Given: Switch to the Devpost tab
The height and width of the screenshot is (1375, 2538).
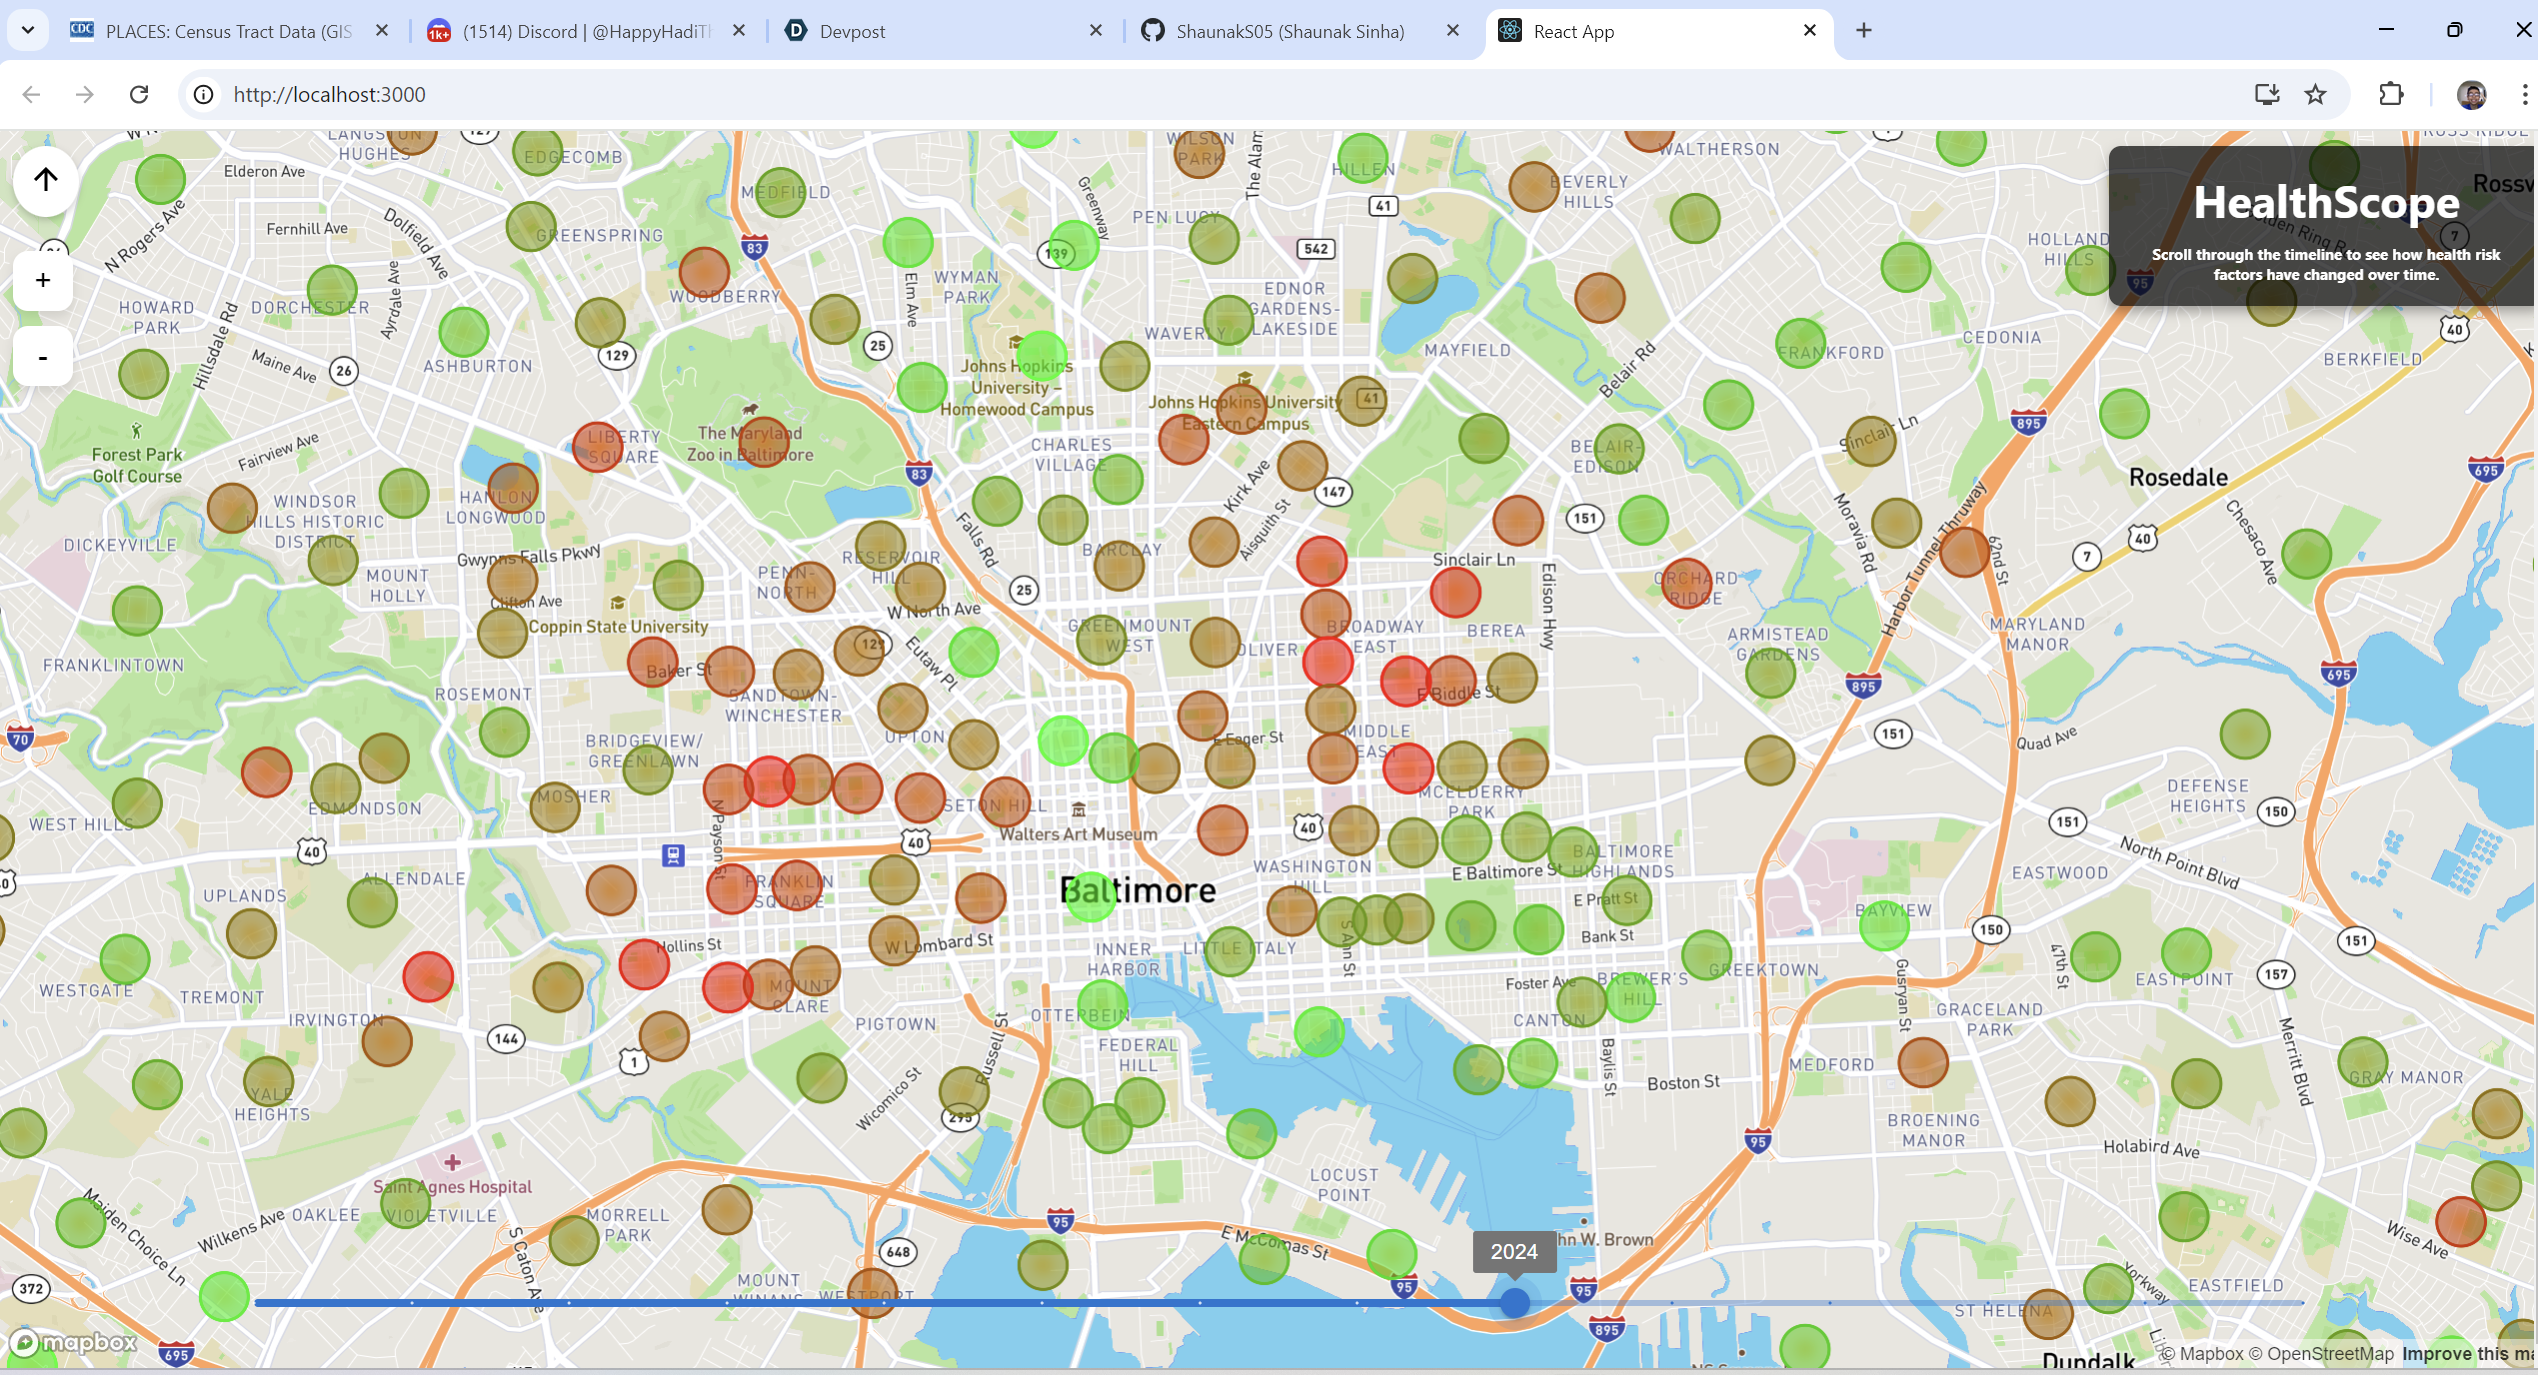Looking at the screenshot, I should [852, 31].
